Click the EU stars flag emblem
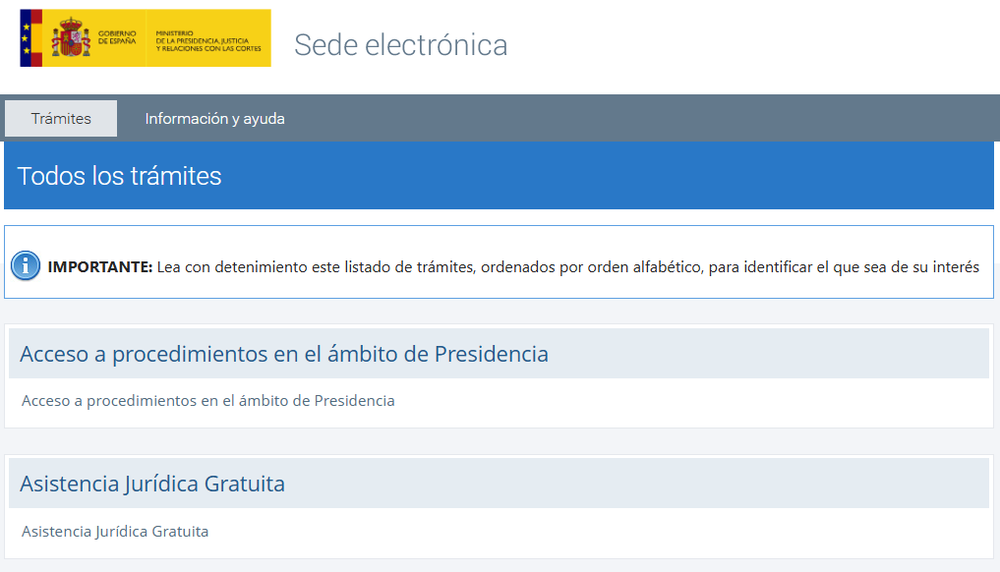 [x=25, y=38]
